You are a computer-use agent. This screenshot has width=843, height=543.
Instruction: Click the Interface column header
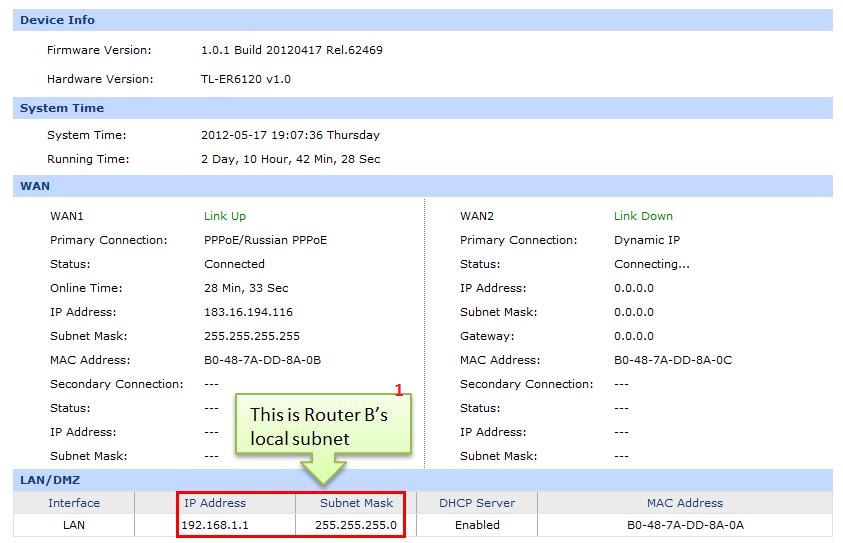click(x=74, y=503)
